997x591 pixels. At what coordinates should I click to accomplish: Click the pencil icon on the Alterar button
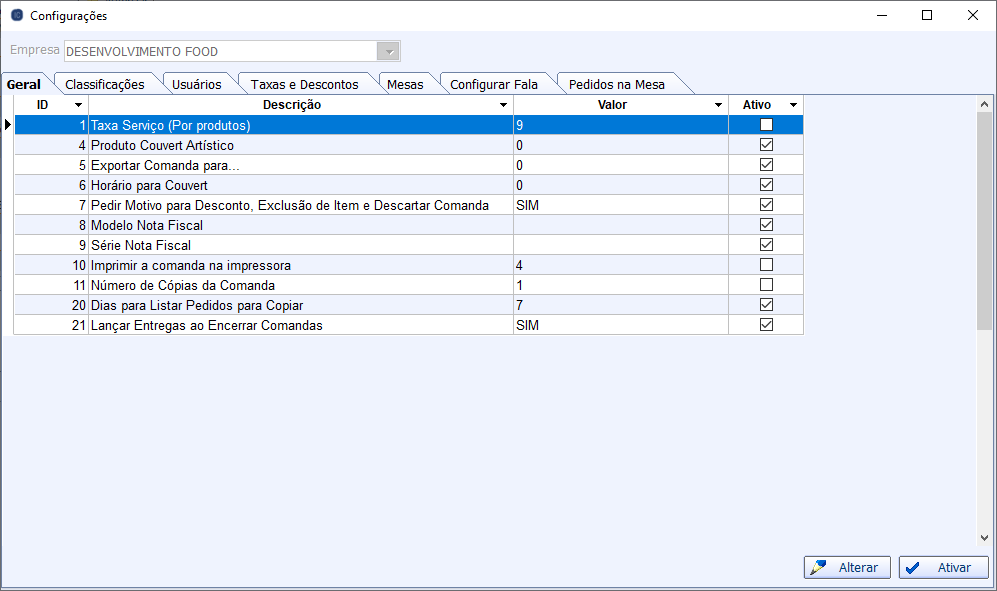(x=819, y=568)
